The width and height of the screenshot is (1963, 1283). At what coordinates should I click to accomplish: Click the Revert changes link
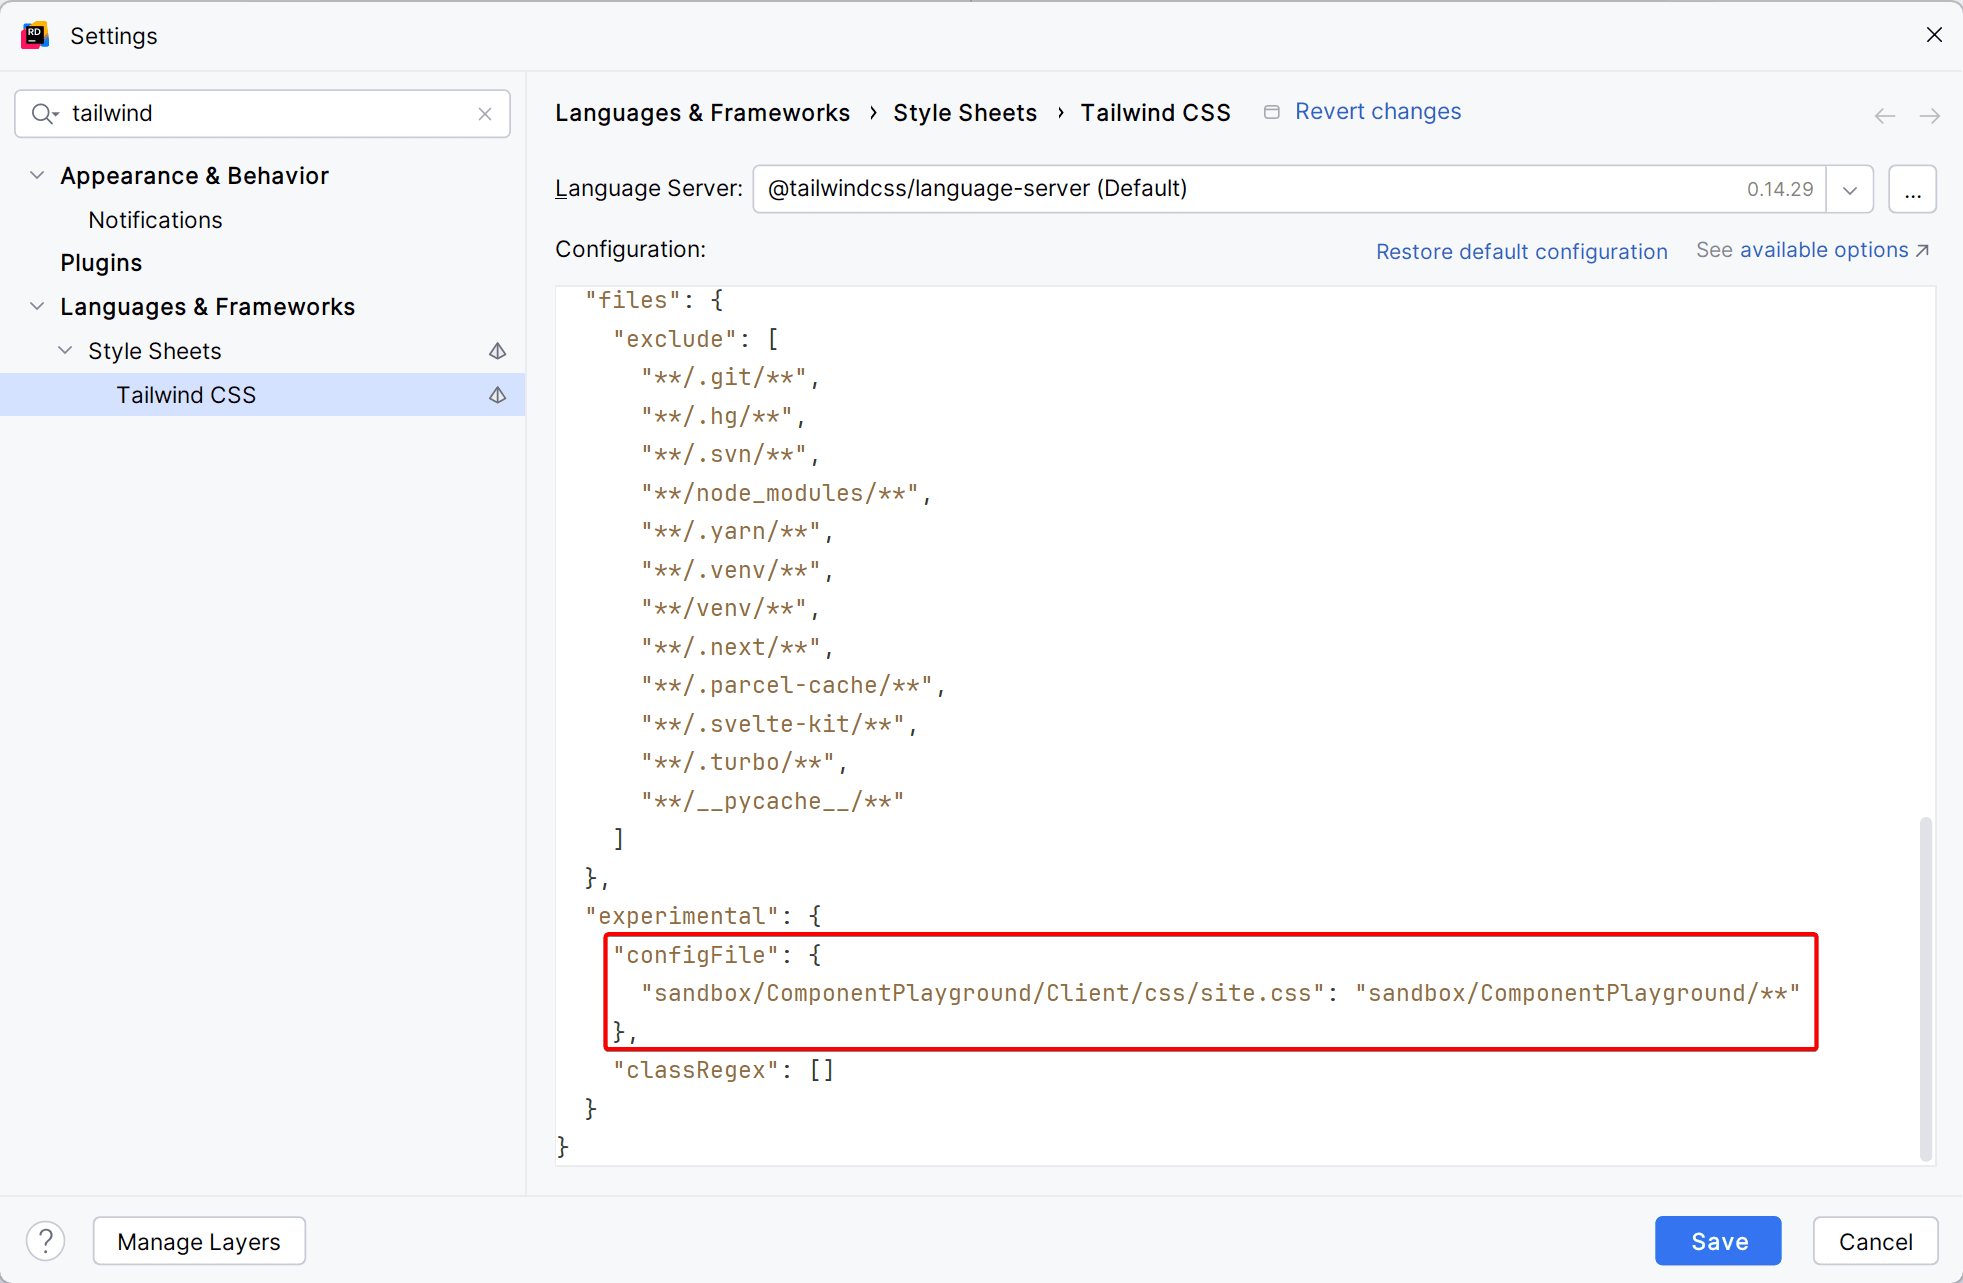click(1377, 112)
